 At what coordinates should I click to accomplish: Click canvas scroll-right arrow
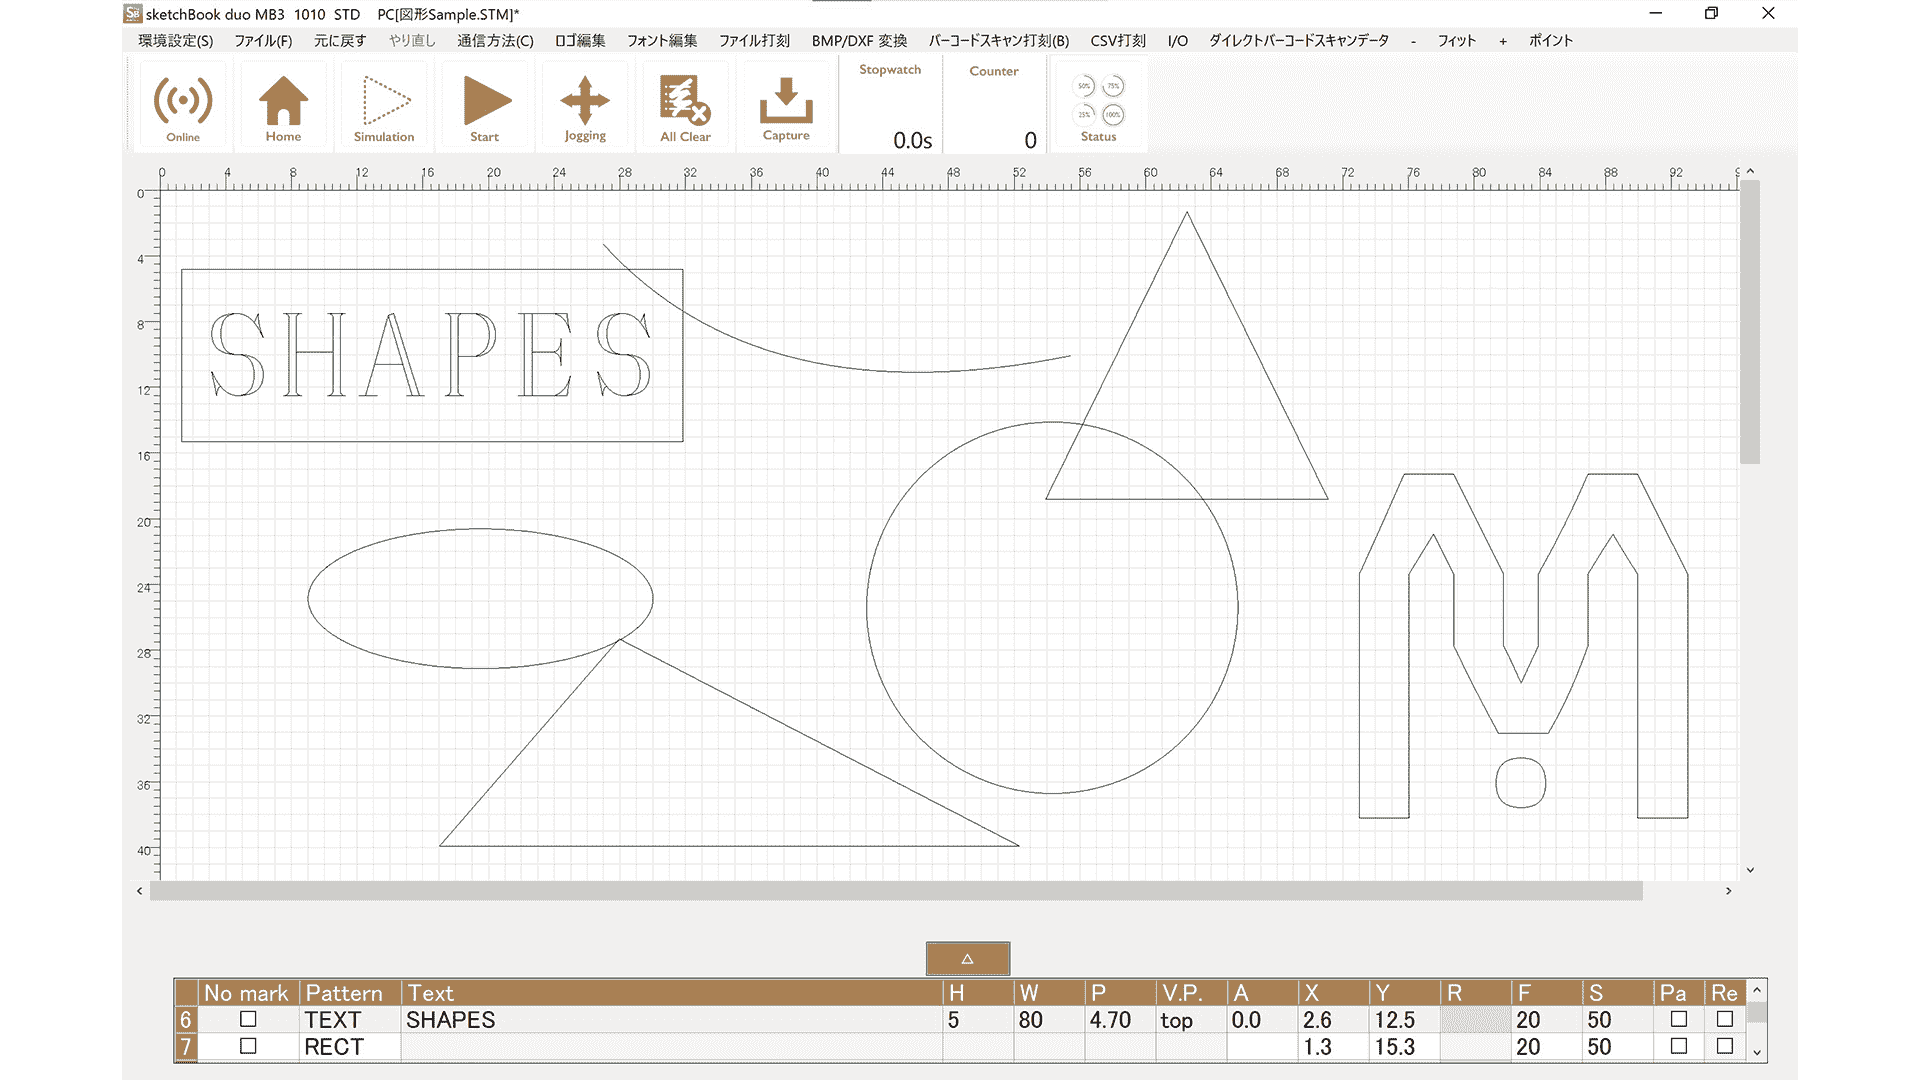tap(1728, 891)
